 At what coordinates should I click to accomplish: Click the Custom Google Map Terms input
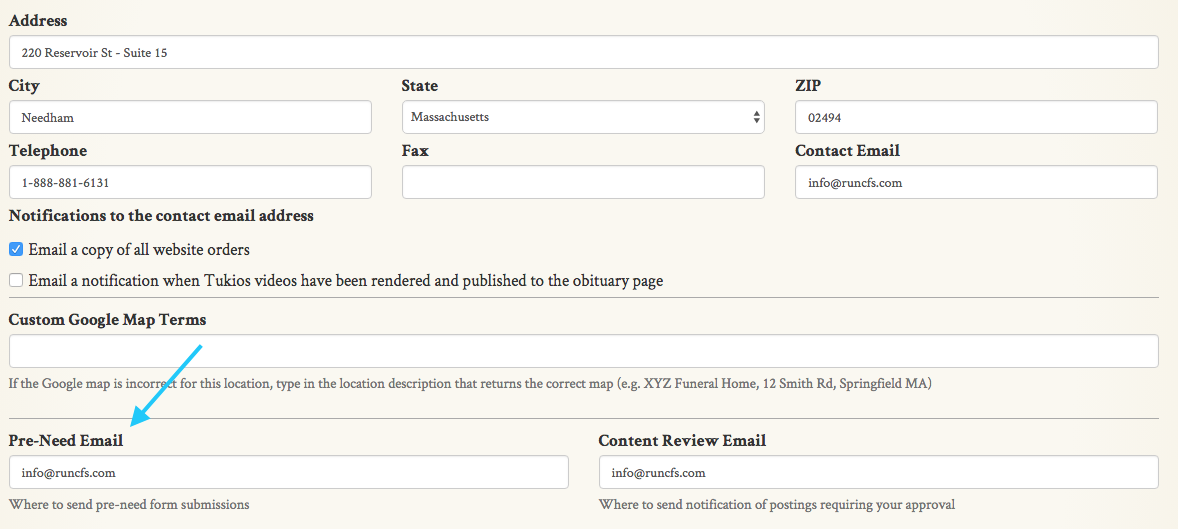point(583,351)
